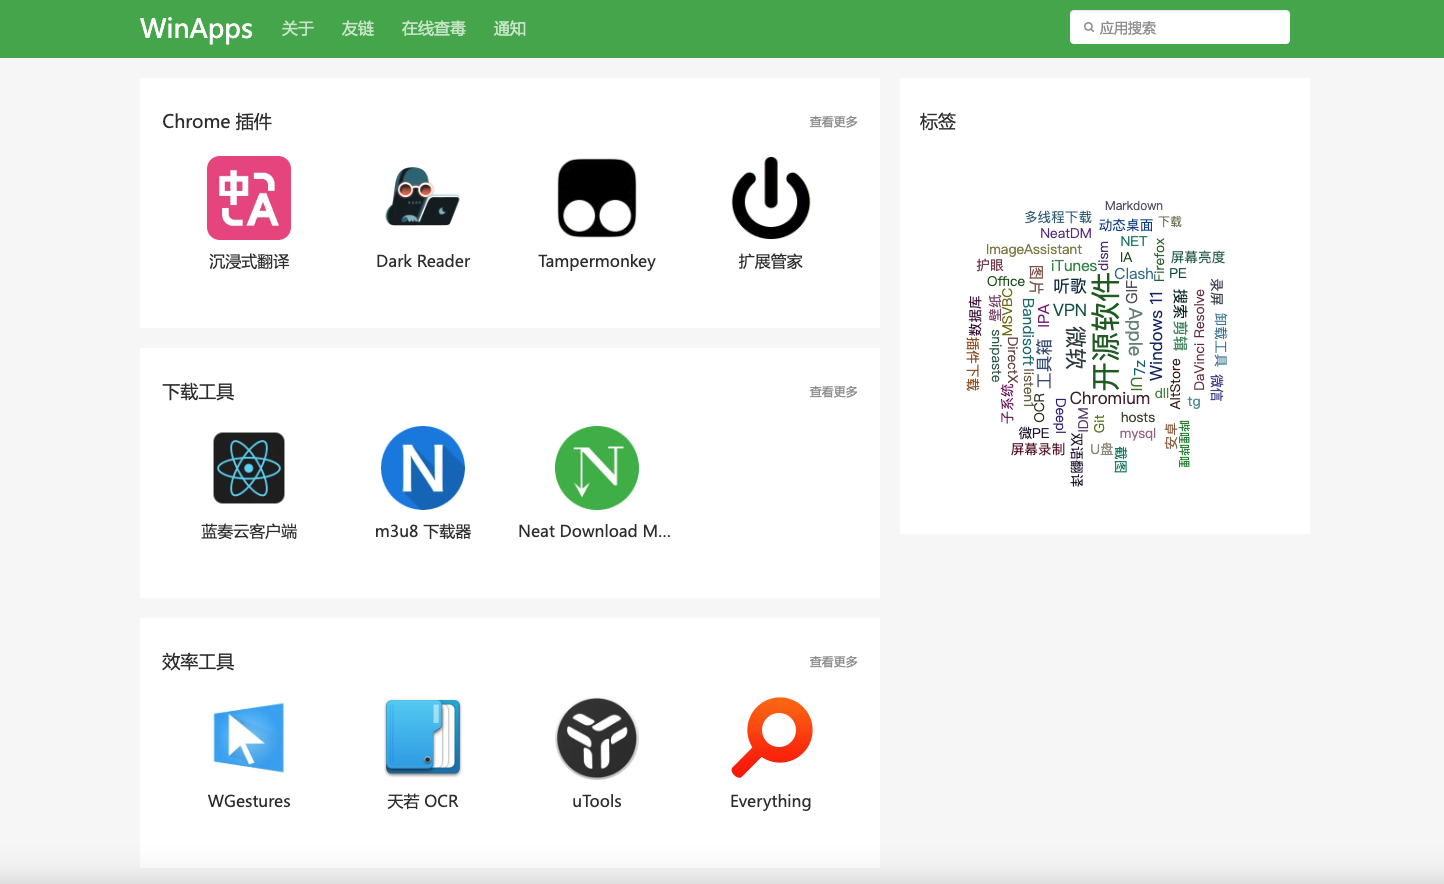Focus the 应用搜索 search field
This screenshot has width=1444, height=884.
pos(1180,27)
